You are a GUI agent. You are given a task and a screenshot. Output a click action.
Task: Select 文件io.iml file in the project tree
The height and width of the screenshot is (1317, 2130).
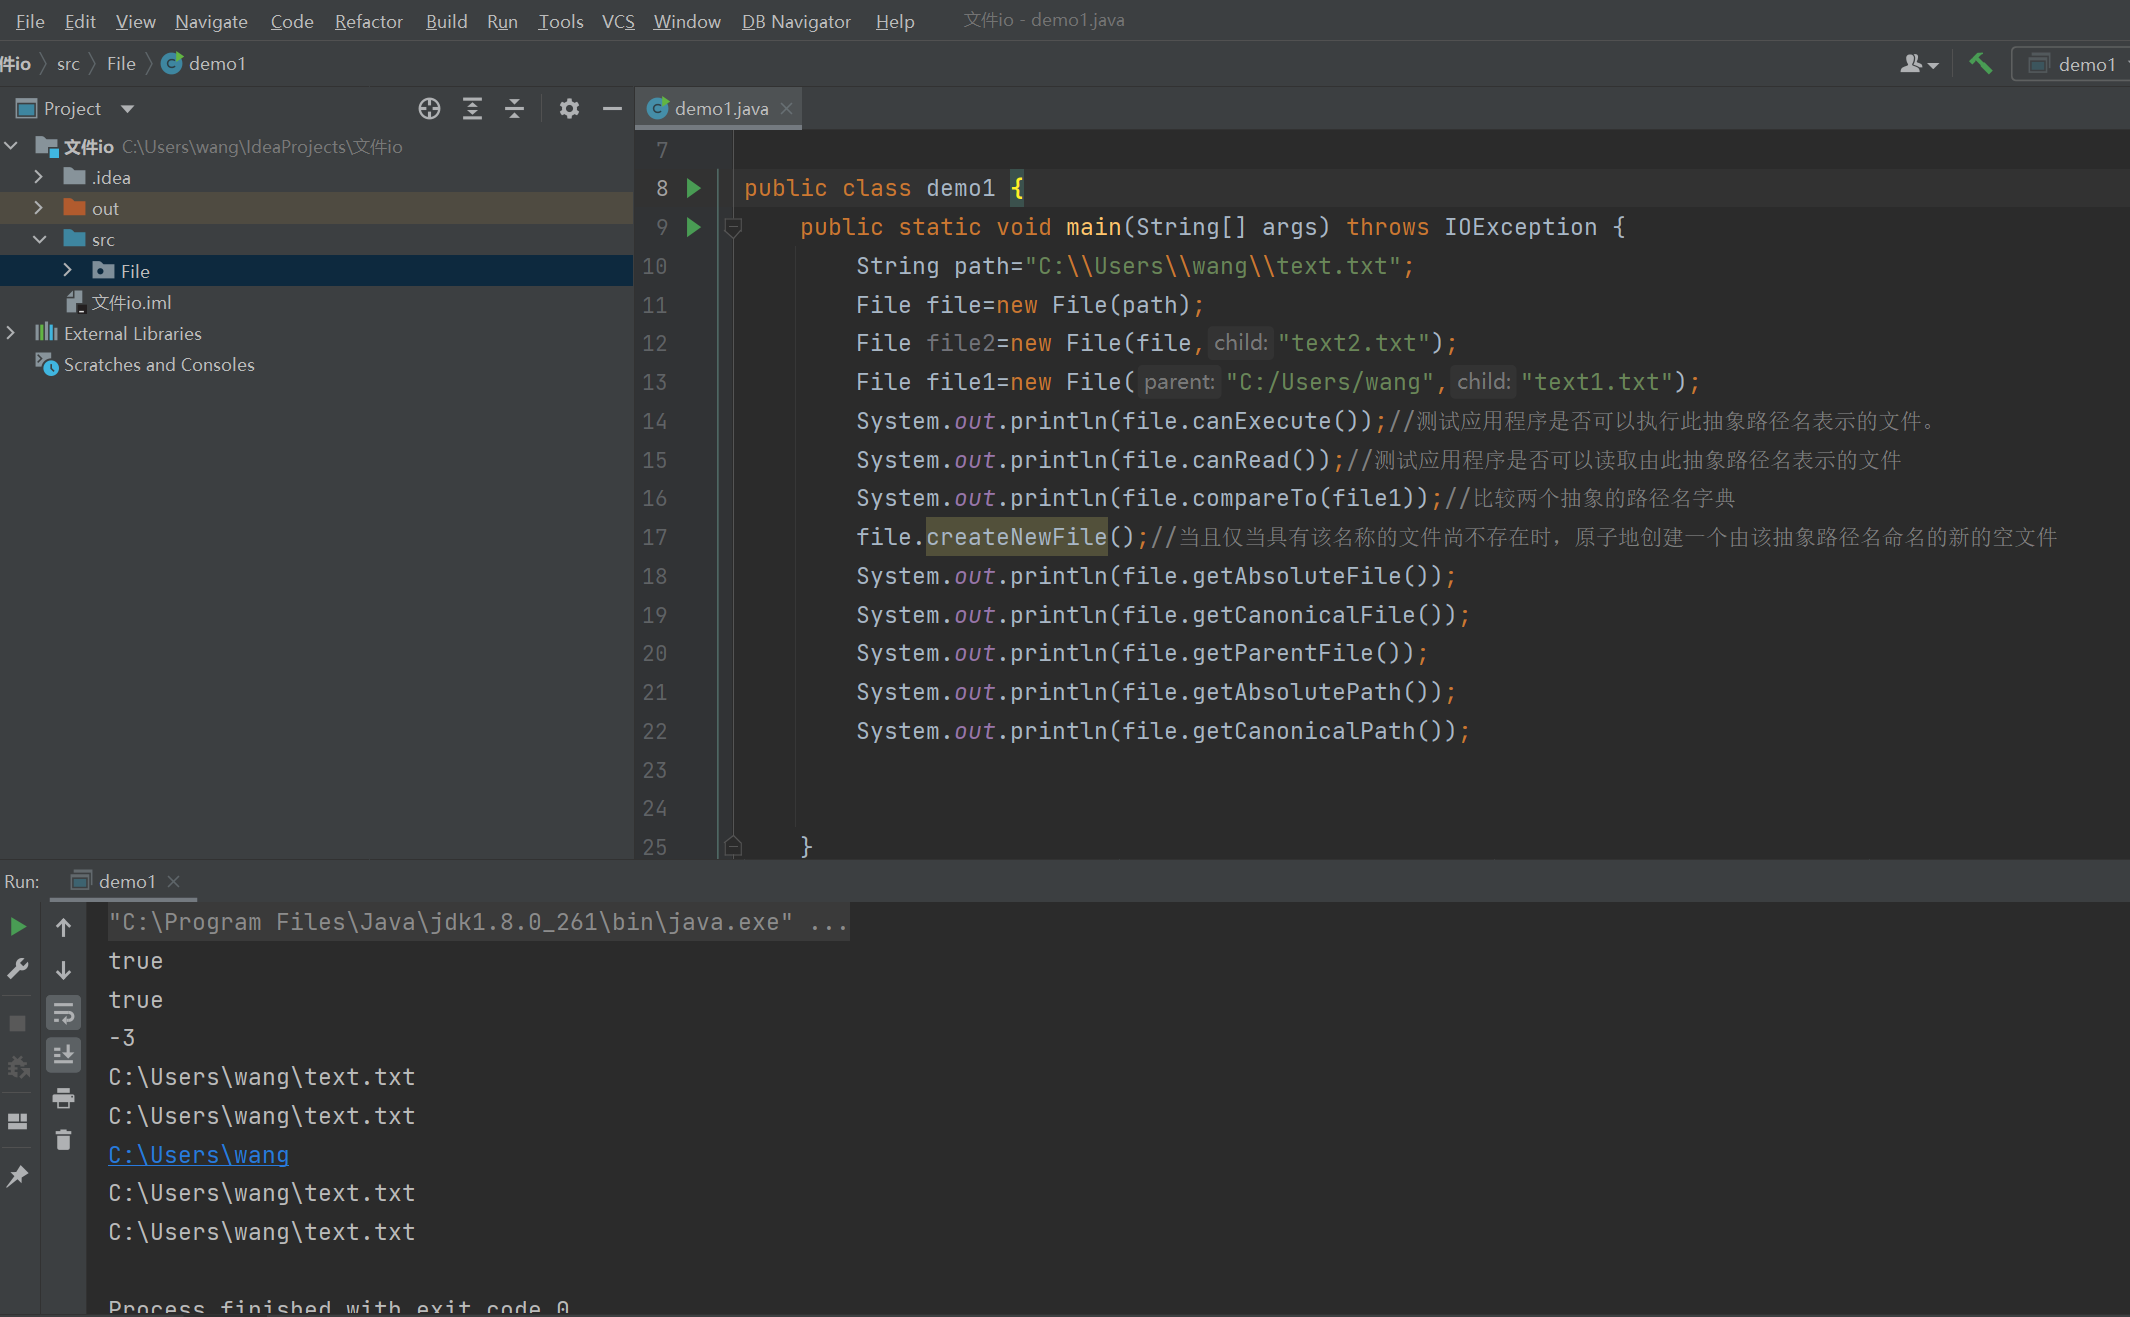point(131,302)
